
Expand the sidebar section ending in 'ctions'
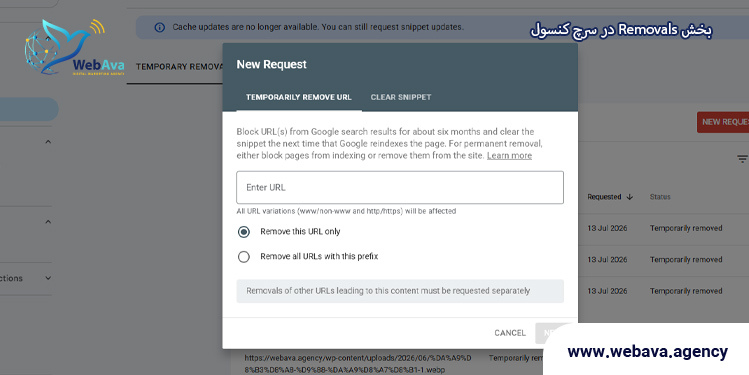[x=48, y=278]
